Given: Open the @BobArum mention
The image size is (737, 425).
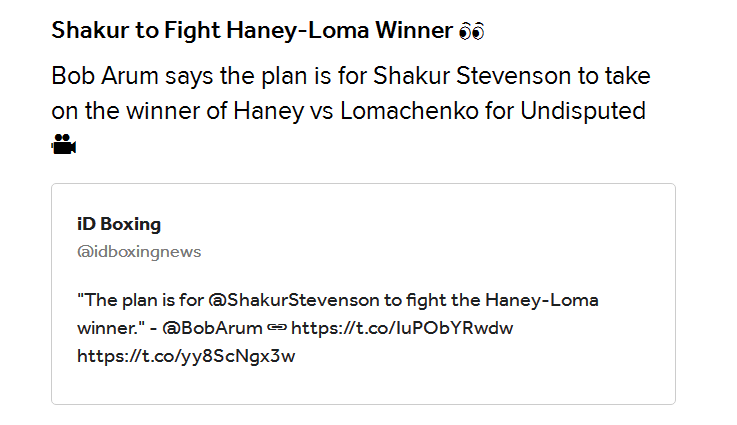Looking at the screenshot, I should click(x=212, y=328).
